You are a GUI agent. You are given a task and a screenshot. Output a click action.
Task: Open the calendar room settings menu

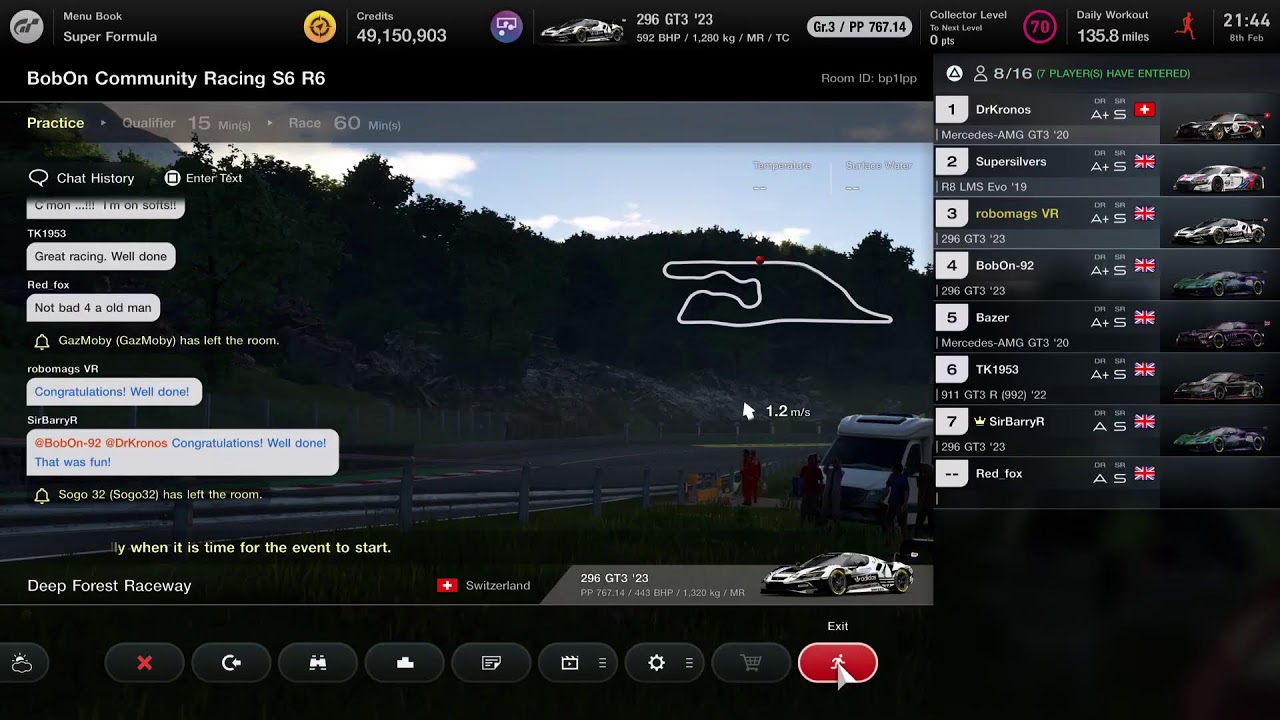[x=578, y=663]
